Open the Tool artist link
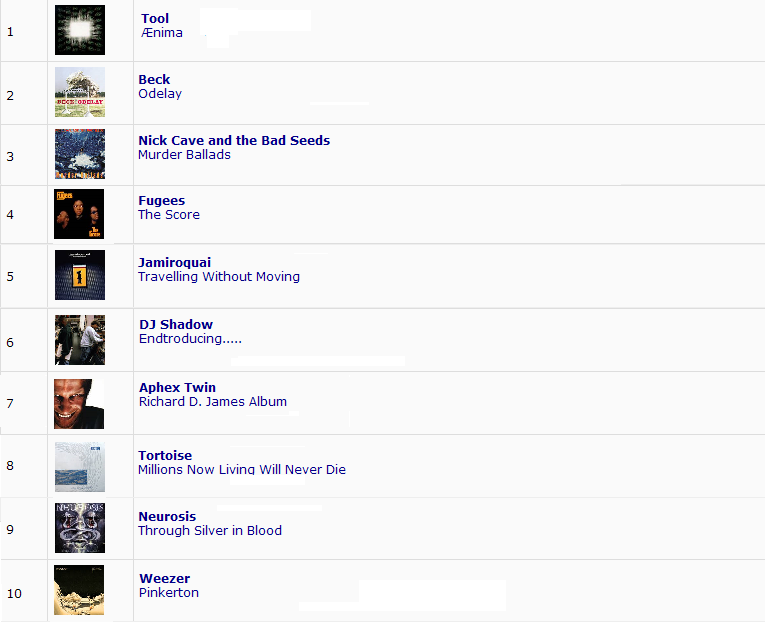This screenshot has width=765, height=622. 155,19
